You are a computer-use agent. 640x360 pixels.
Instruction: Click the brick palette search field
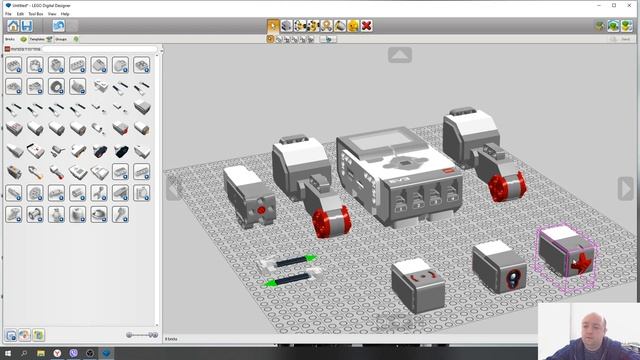(x=99, y=49)
